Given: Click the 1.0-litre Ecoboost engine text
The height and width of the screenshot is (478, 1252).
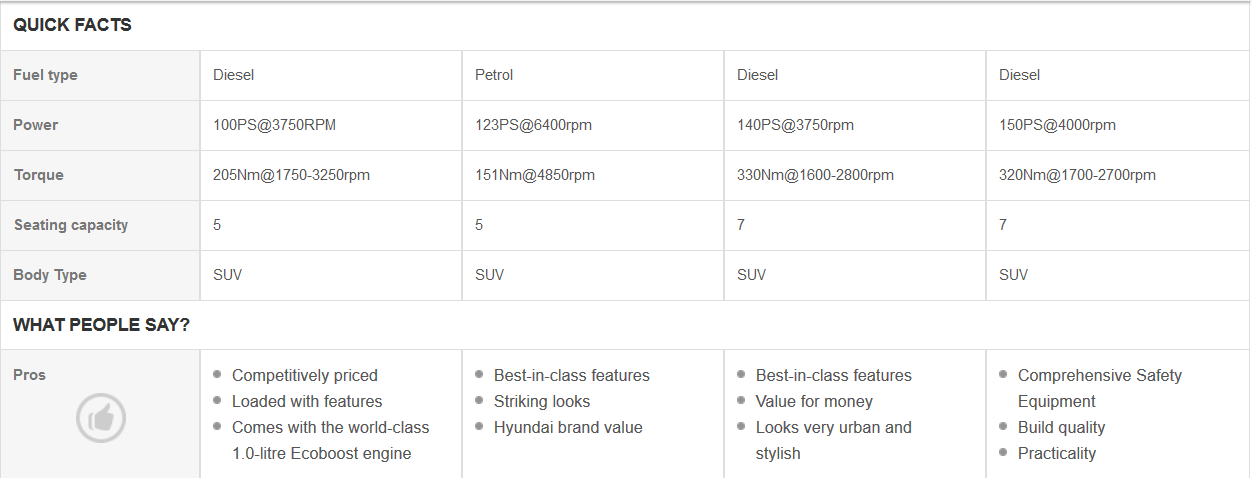Looking at the screenshot, I should tap(322, 454).
